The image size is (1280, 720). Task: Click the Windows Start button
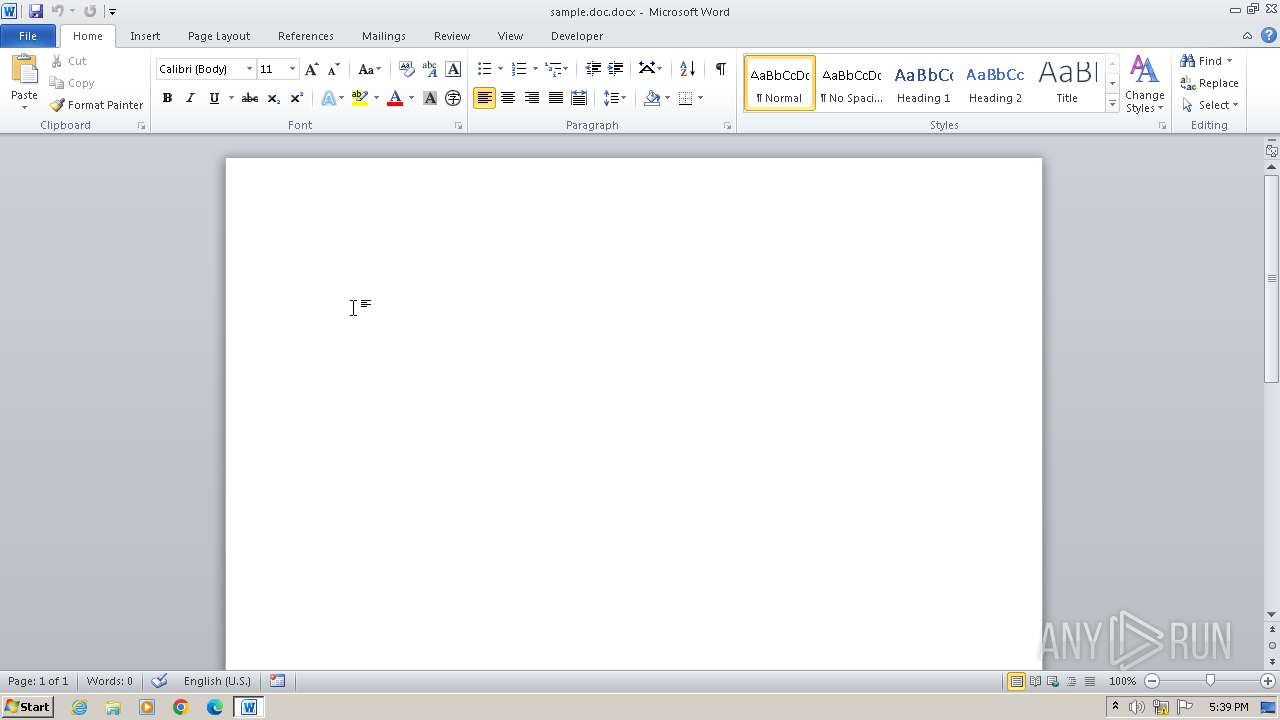click(x=27, y=707)
